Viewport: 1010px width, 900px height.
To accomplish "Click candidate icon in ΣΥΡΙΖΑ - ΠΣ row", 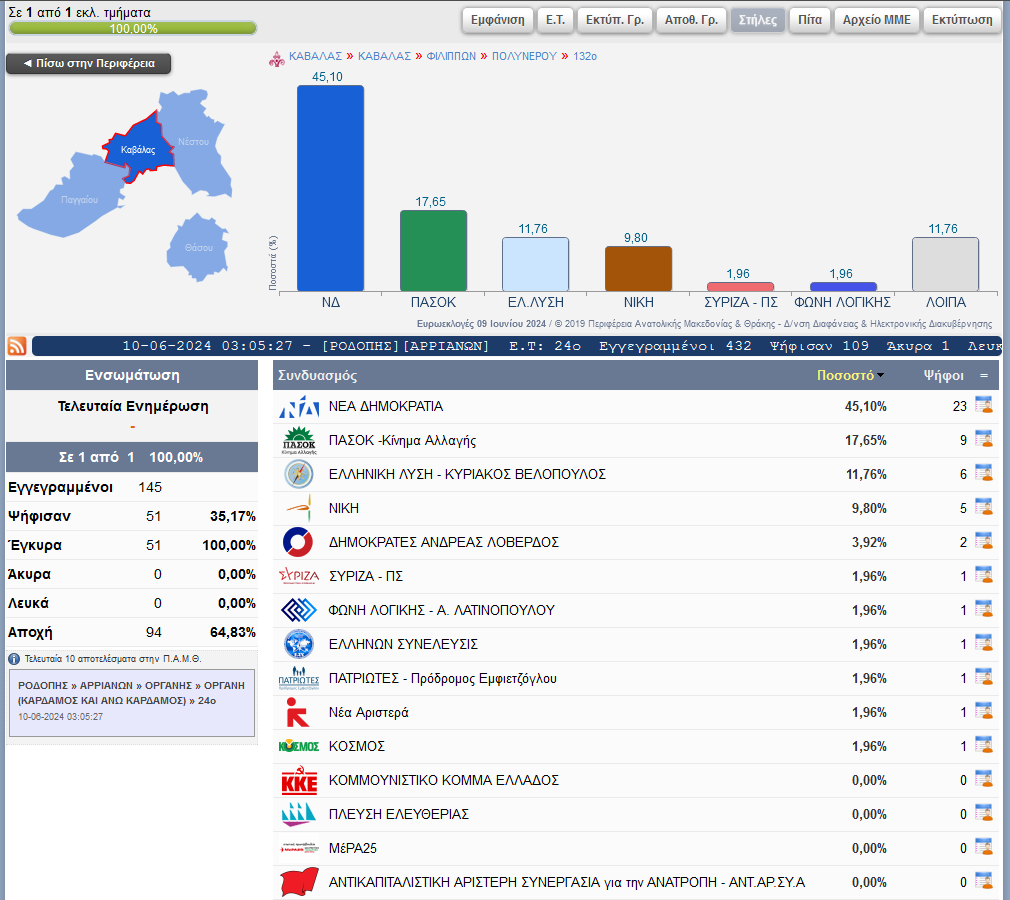I will 983,576.
